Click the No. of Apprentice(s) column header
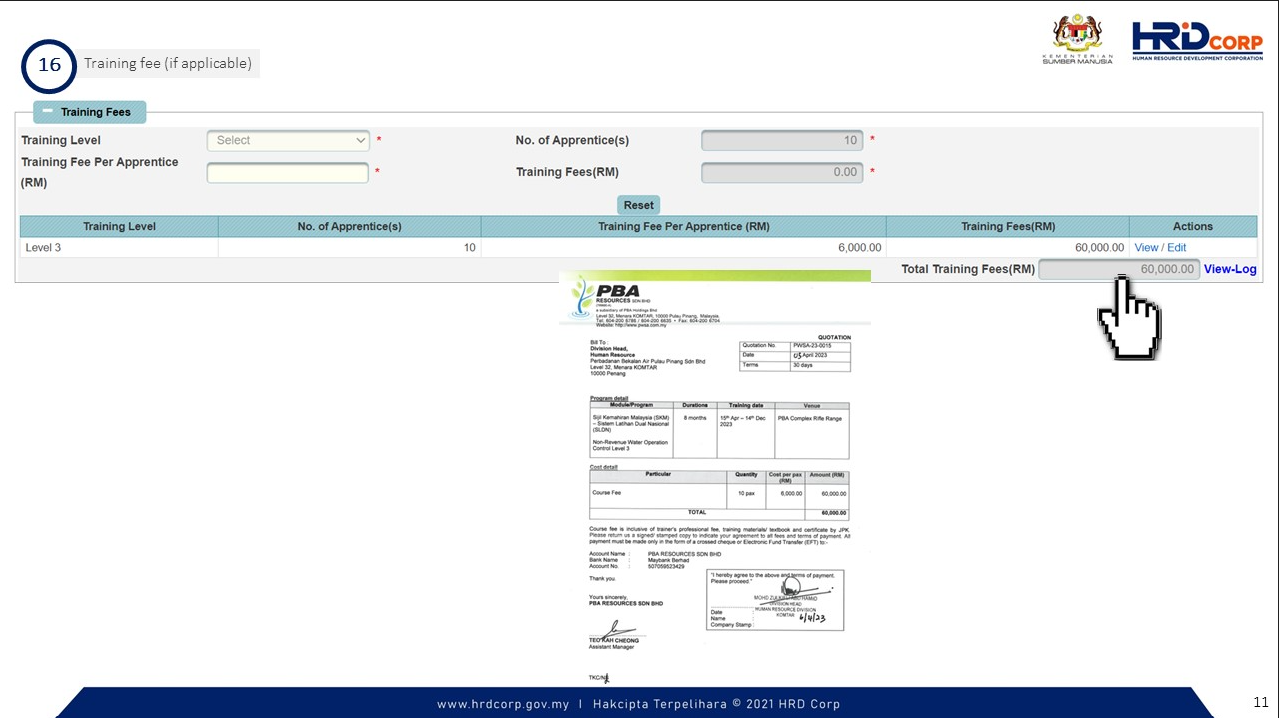Viewport: 1279px width, 718px height. coord(349,226)
